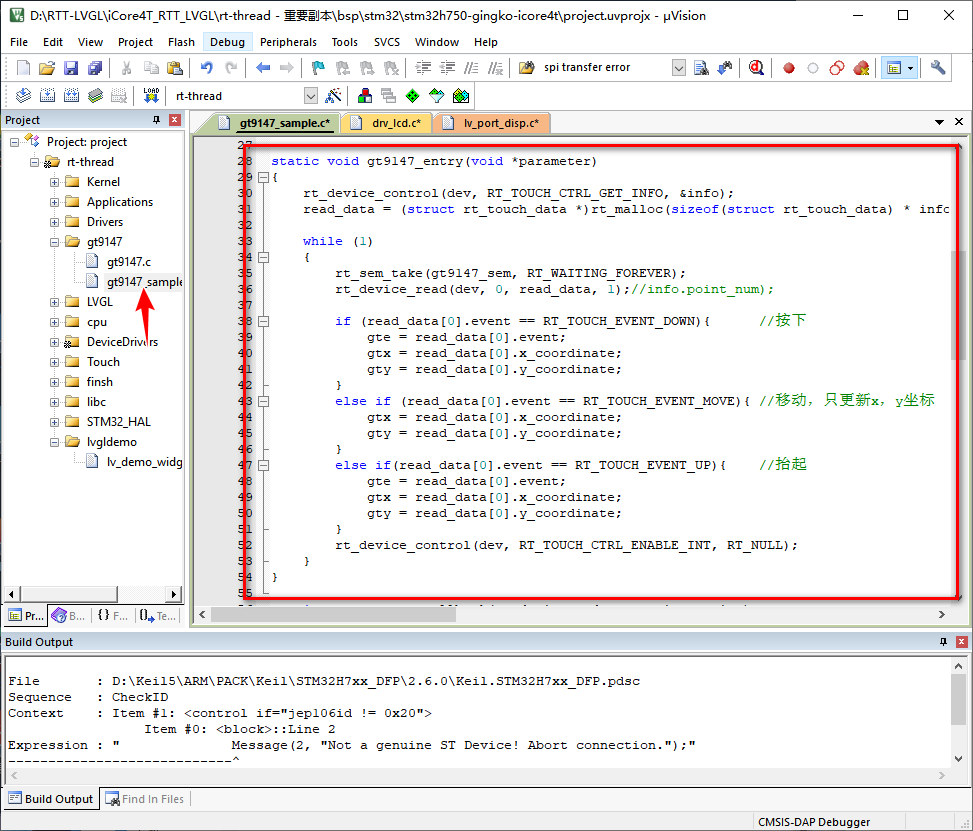The height and width of the screenshot is (831, 973).
Task: Open the rt-thread target dropdown
Action: pyautogui.click(x=310, y=96)
